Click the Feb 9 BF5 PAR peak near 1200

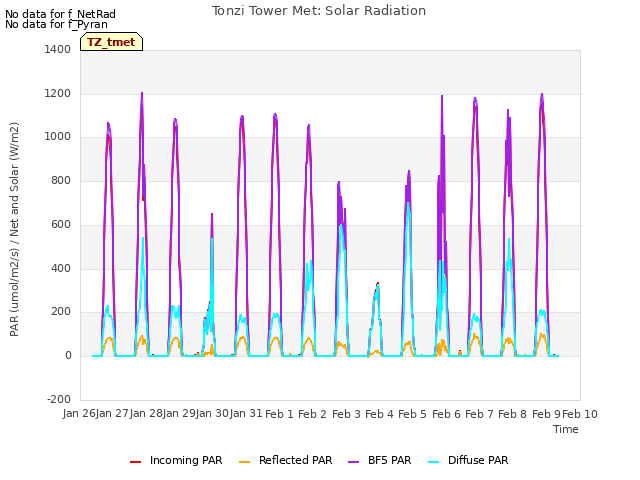pyautogui.click(x=542, y=95)
